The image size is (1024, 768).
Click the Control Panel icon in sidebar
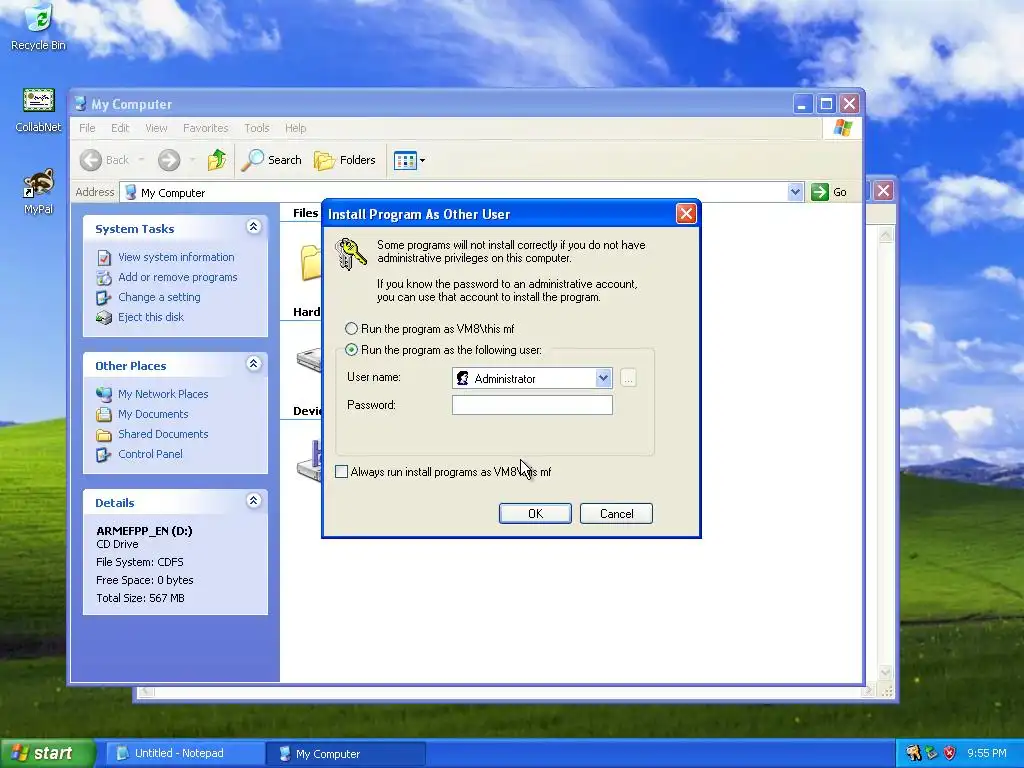[x=104, y=455]
